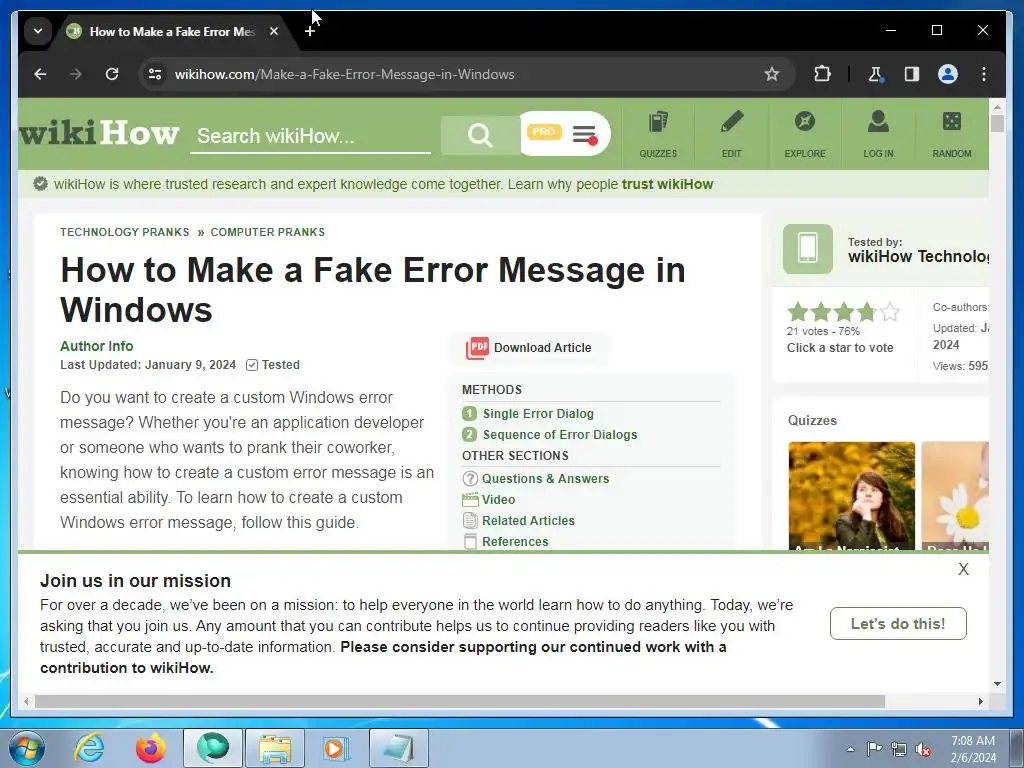1024x768 pixels.
Task: Open the Explore compass menu
Action: click(805, 135)
